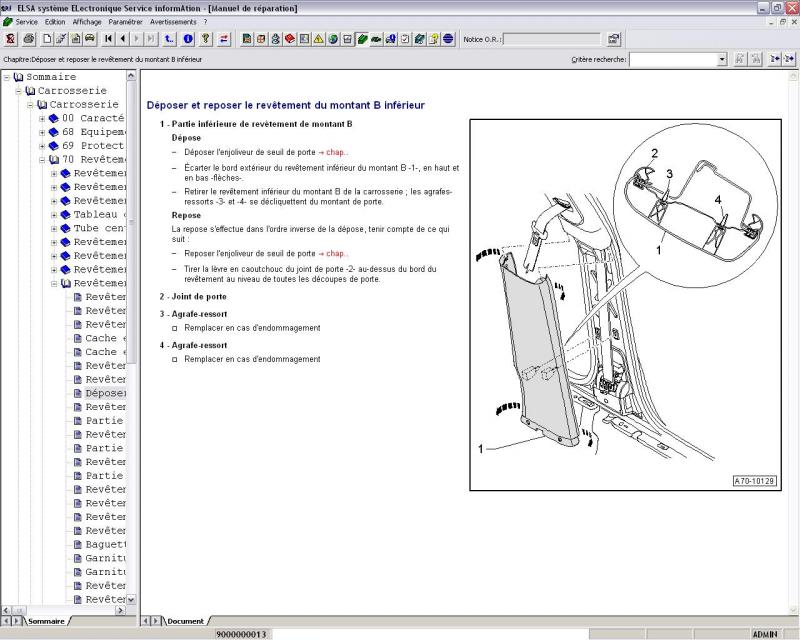Click the blue information circle icon
The width and height of the screenshot is (800, 640).
pyautogui.click(x=188, y=39)
